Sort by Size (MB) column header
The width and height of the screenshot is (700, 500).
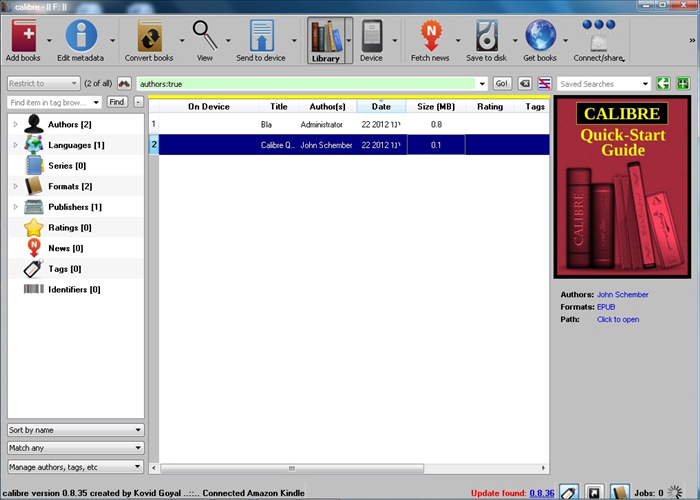tap(436, 106)
